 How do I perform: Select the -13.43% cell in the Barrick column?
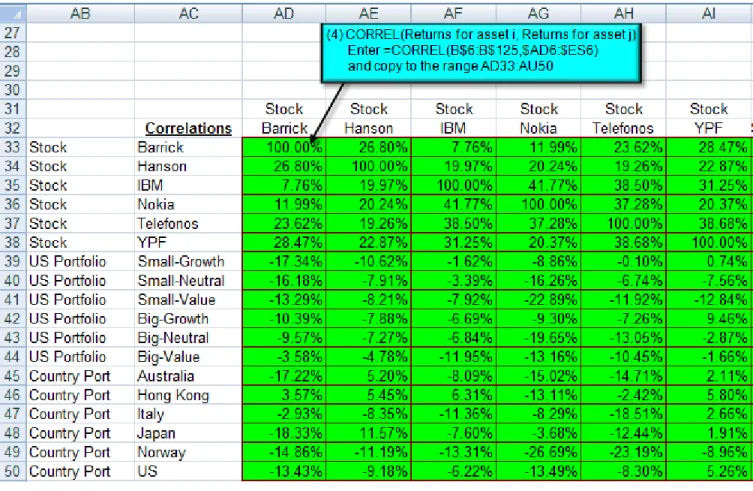click(x=284, y=471)
